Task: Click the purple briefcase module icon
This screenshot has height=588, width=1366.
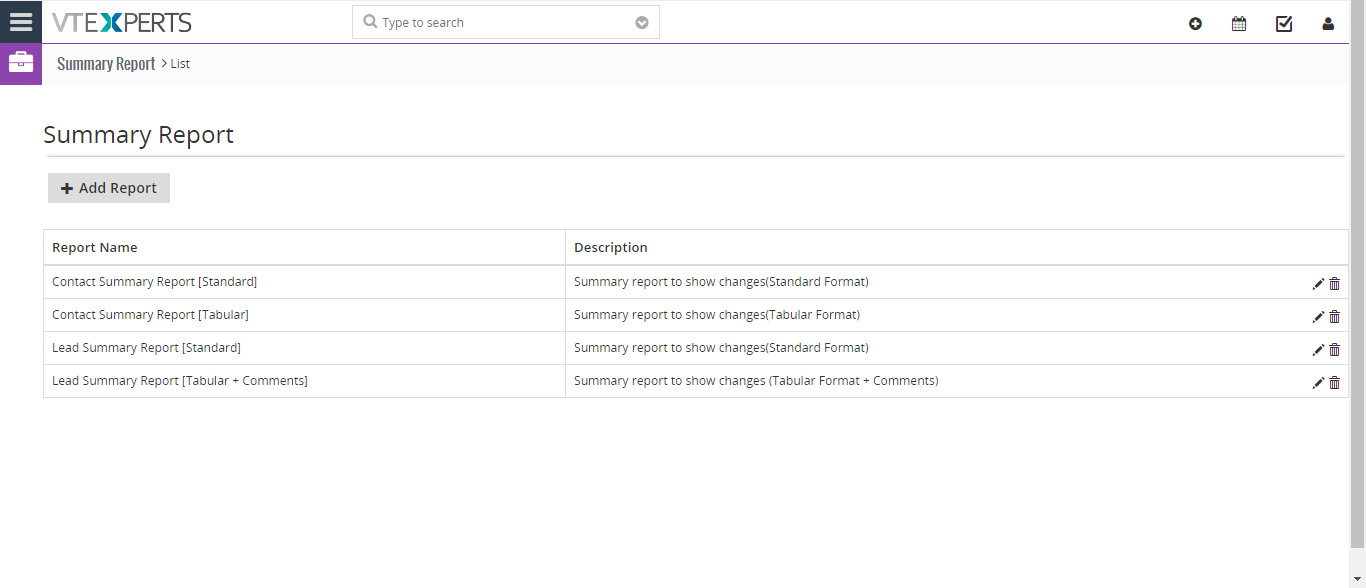Action: 21,64
